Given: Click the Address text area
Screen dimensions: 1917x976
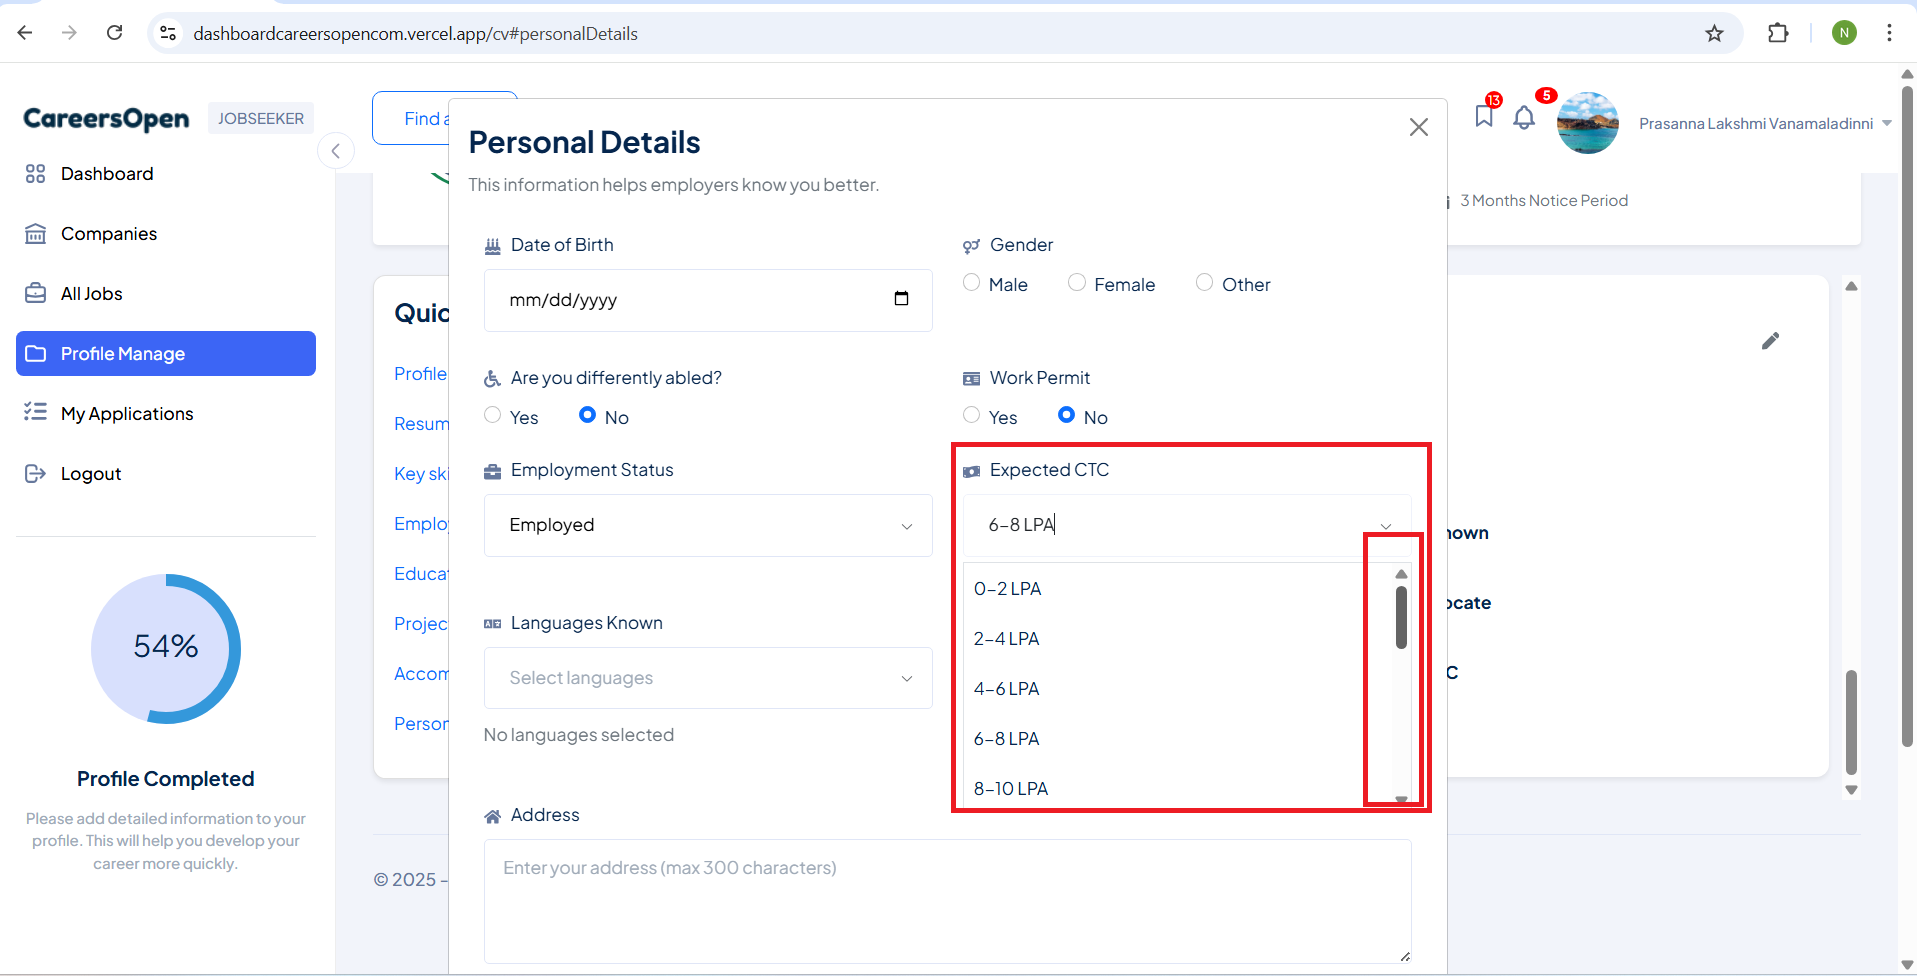Looking at the screenshot, I should tap(947, 900).
